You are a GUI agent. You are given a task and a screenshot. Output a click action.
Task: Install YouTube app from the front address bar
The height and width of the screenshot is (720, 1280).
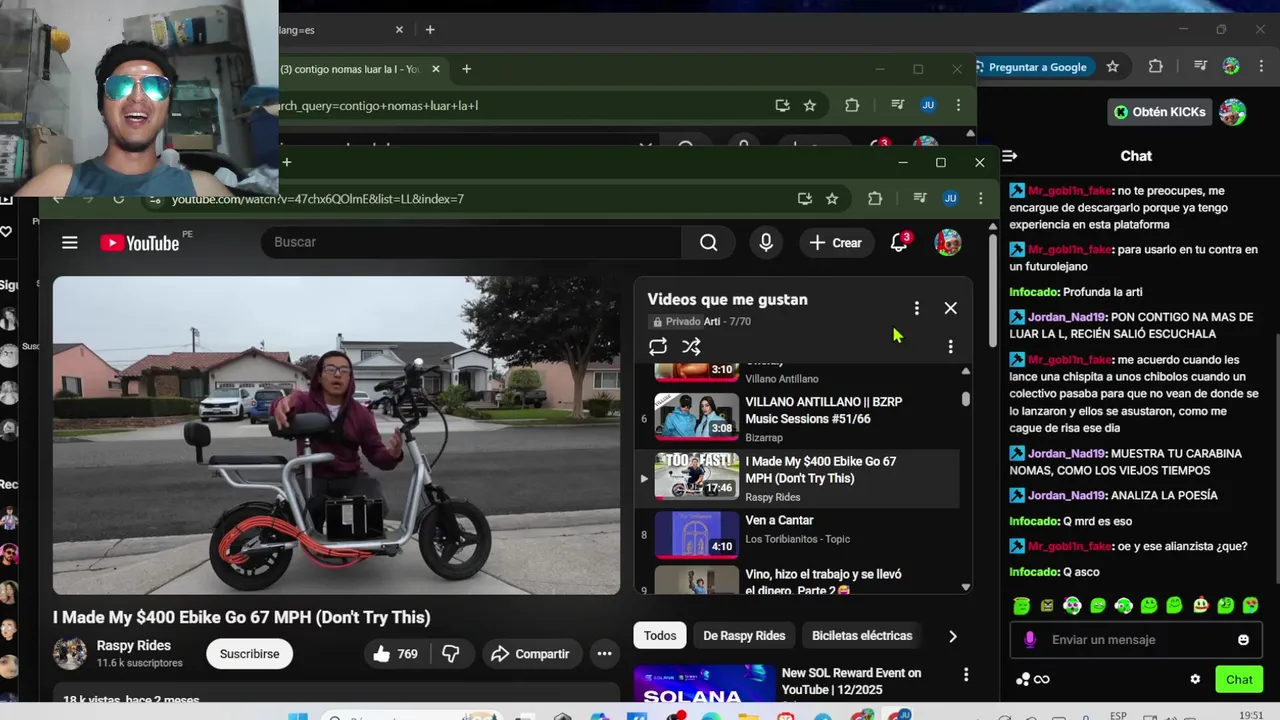pos(804,198)
